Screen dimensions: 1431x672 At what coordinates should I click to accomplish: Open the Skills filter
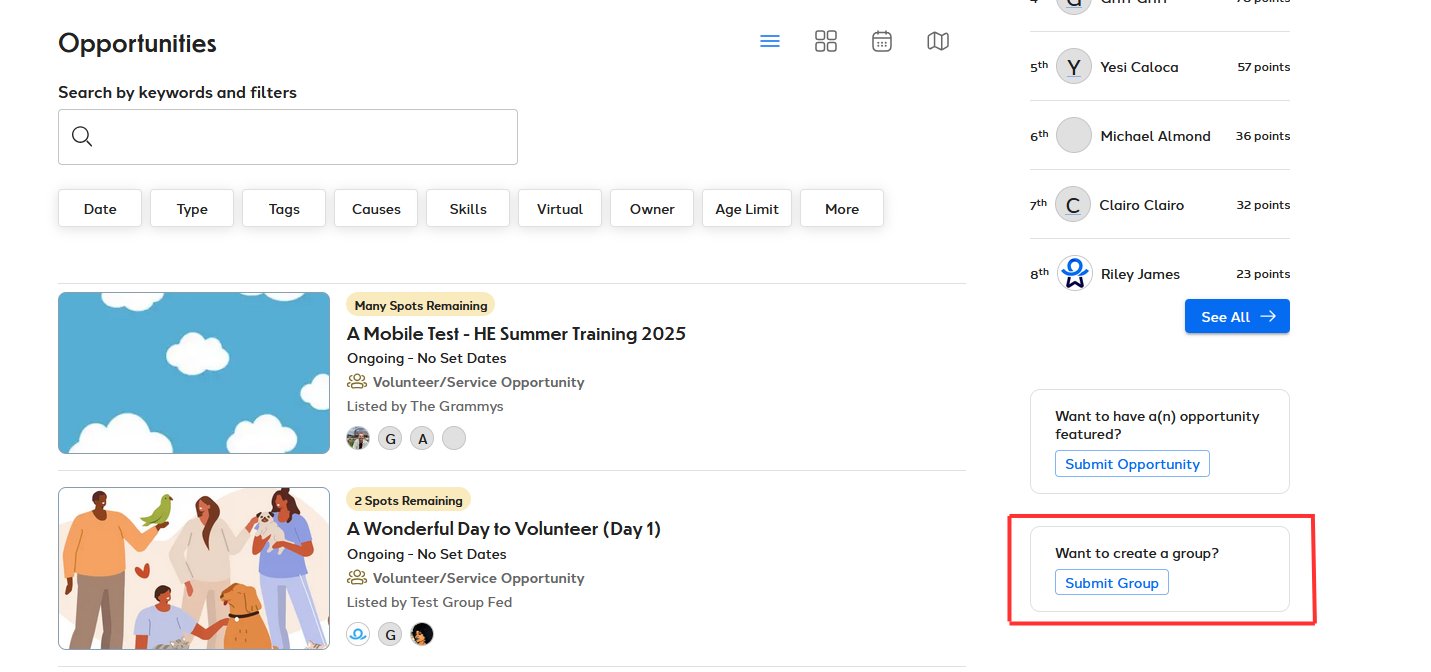468,208
